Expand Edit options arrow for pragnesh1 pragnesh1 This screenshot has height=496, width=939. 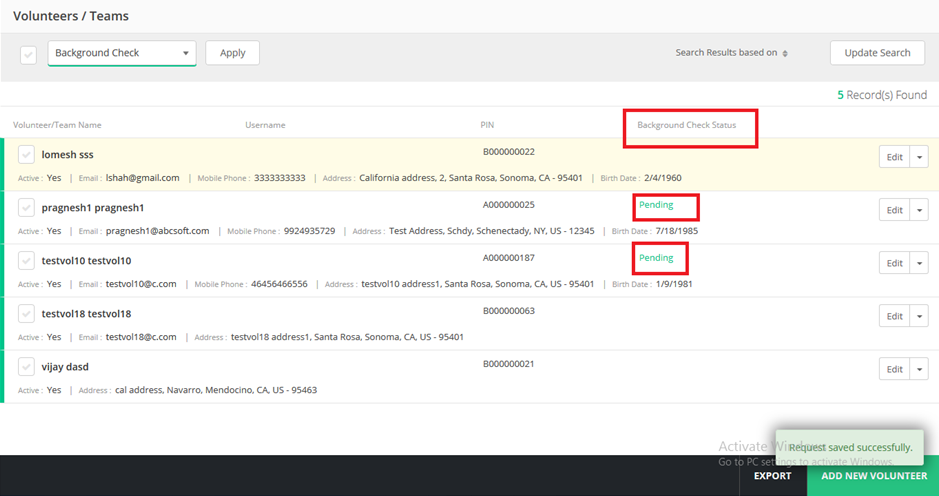(919, 210)
